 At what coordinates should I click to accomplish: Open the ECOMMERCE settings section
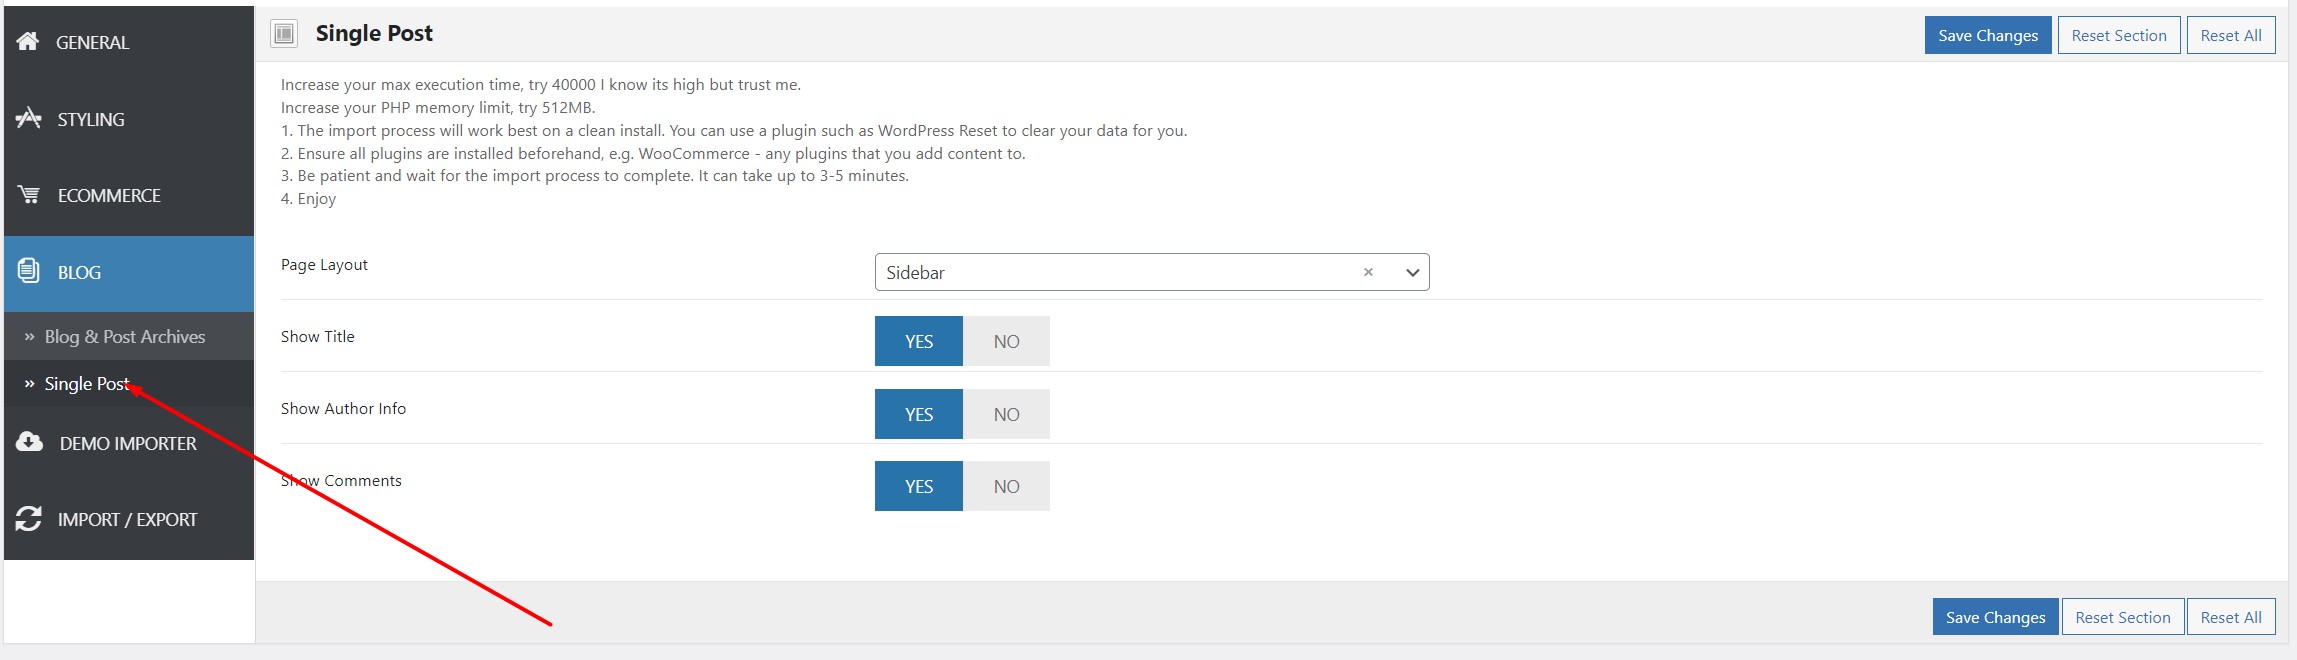pyautogui.click(x=129, y=195)
